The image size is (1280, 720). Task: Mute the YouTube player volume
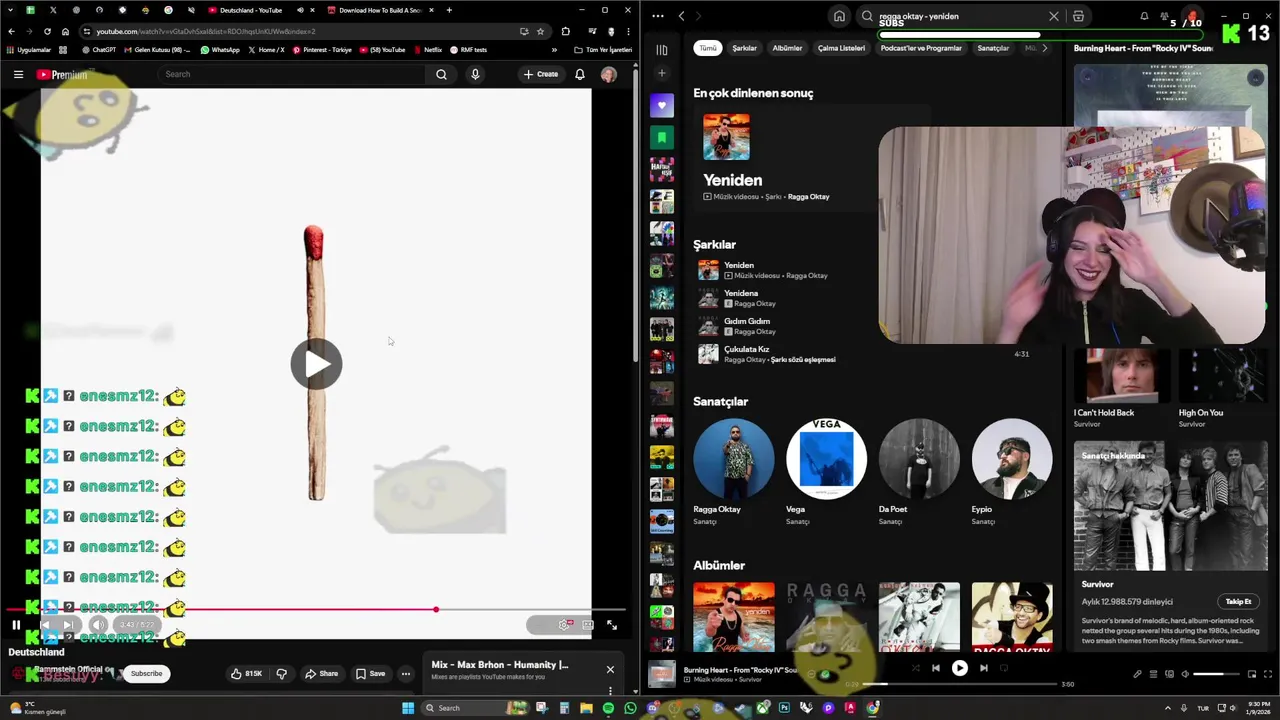coord(98,625)
